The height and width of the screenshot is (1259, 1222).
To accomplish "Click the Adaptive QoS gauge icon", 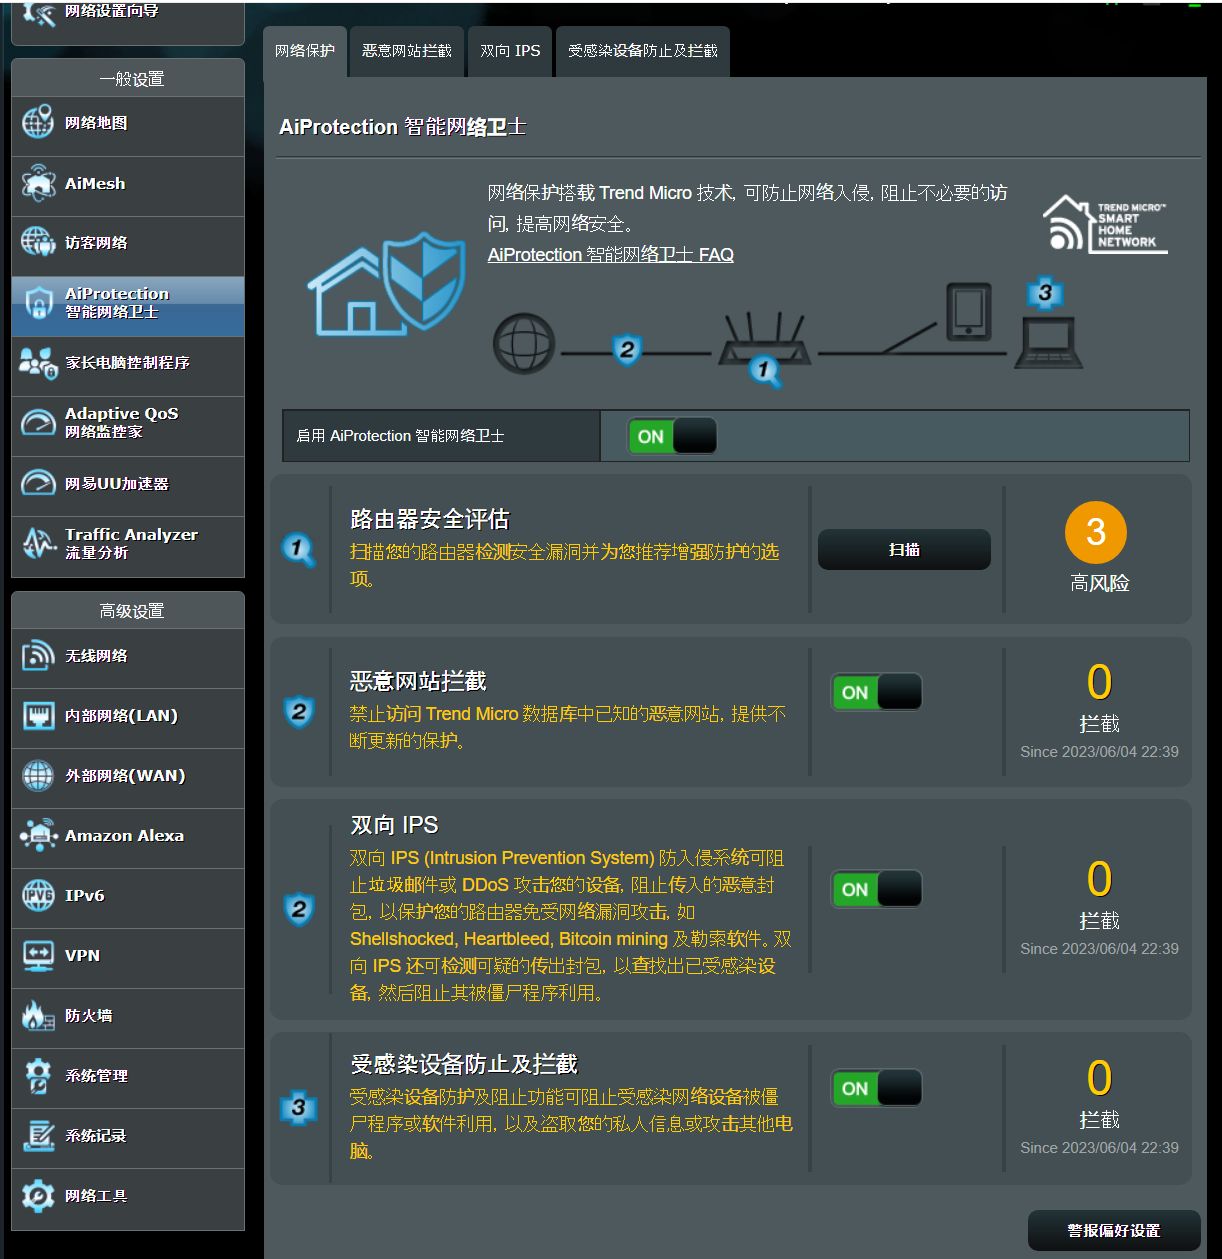I will click(x=38, y=423).
